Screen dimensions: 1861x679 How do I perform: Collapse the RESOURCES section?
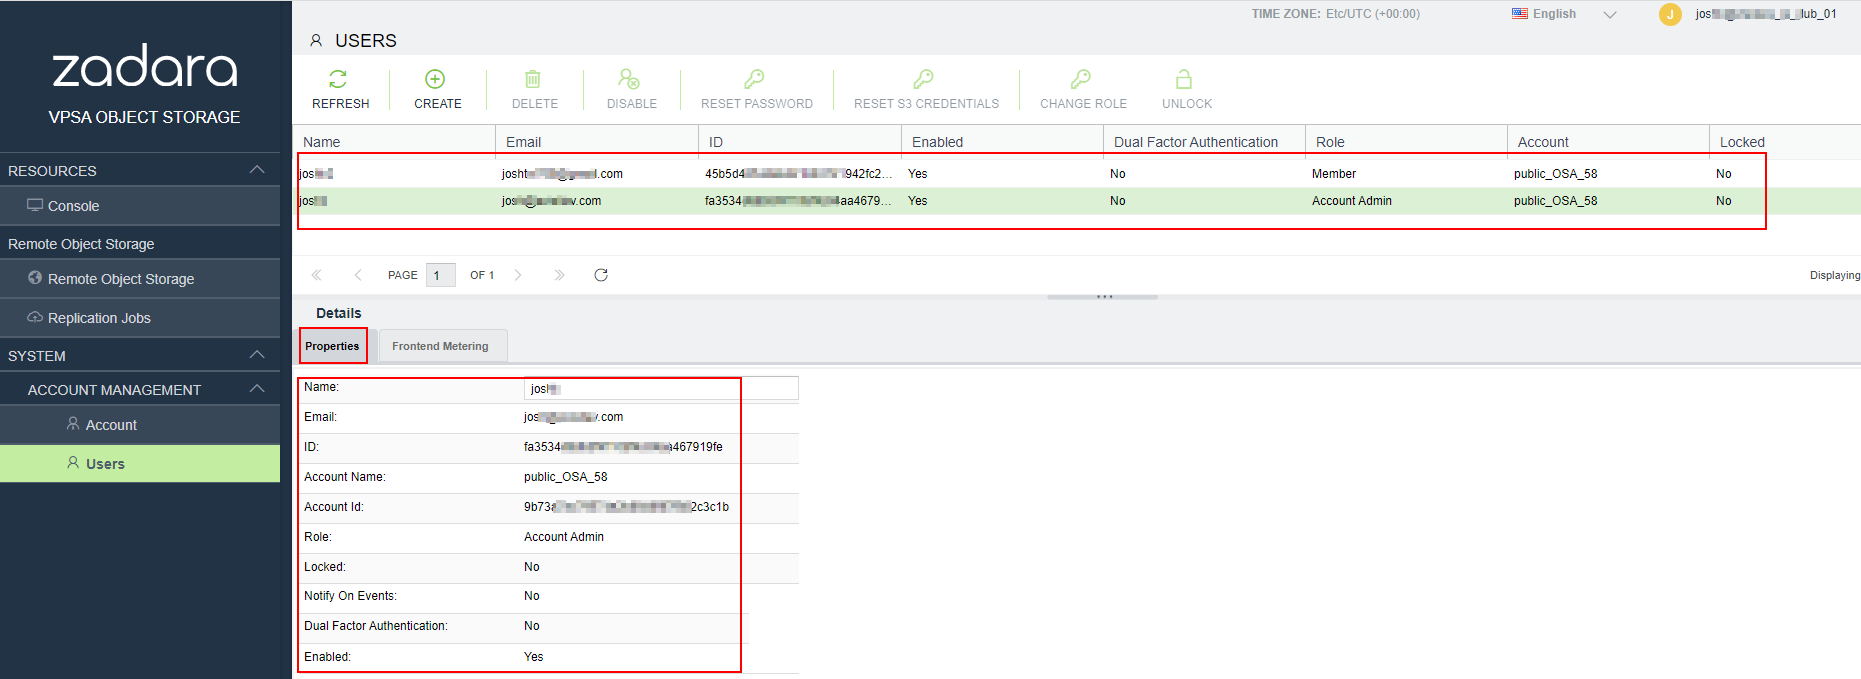click(257, 170)
